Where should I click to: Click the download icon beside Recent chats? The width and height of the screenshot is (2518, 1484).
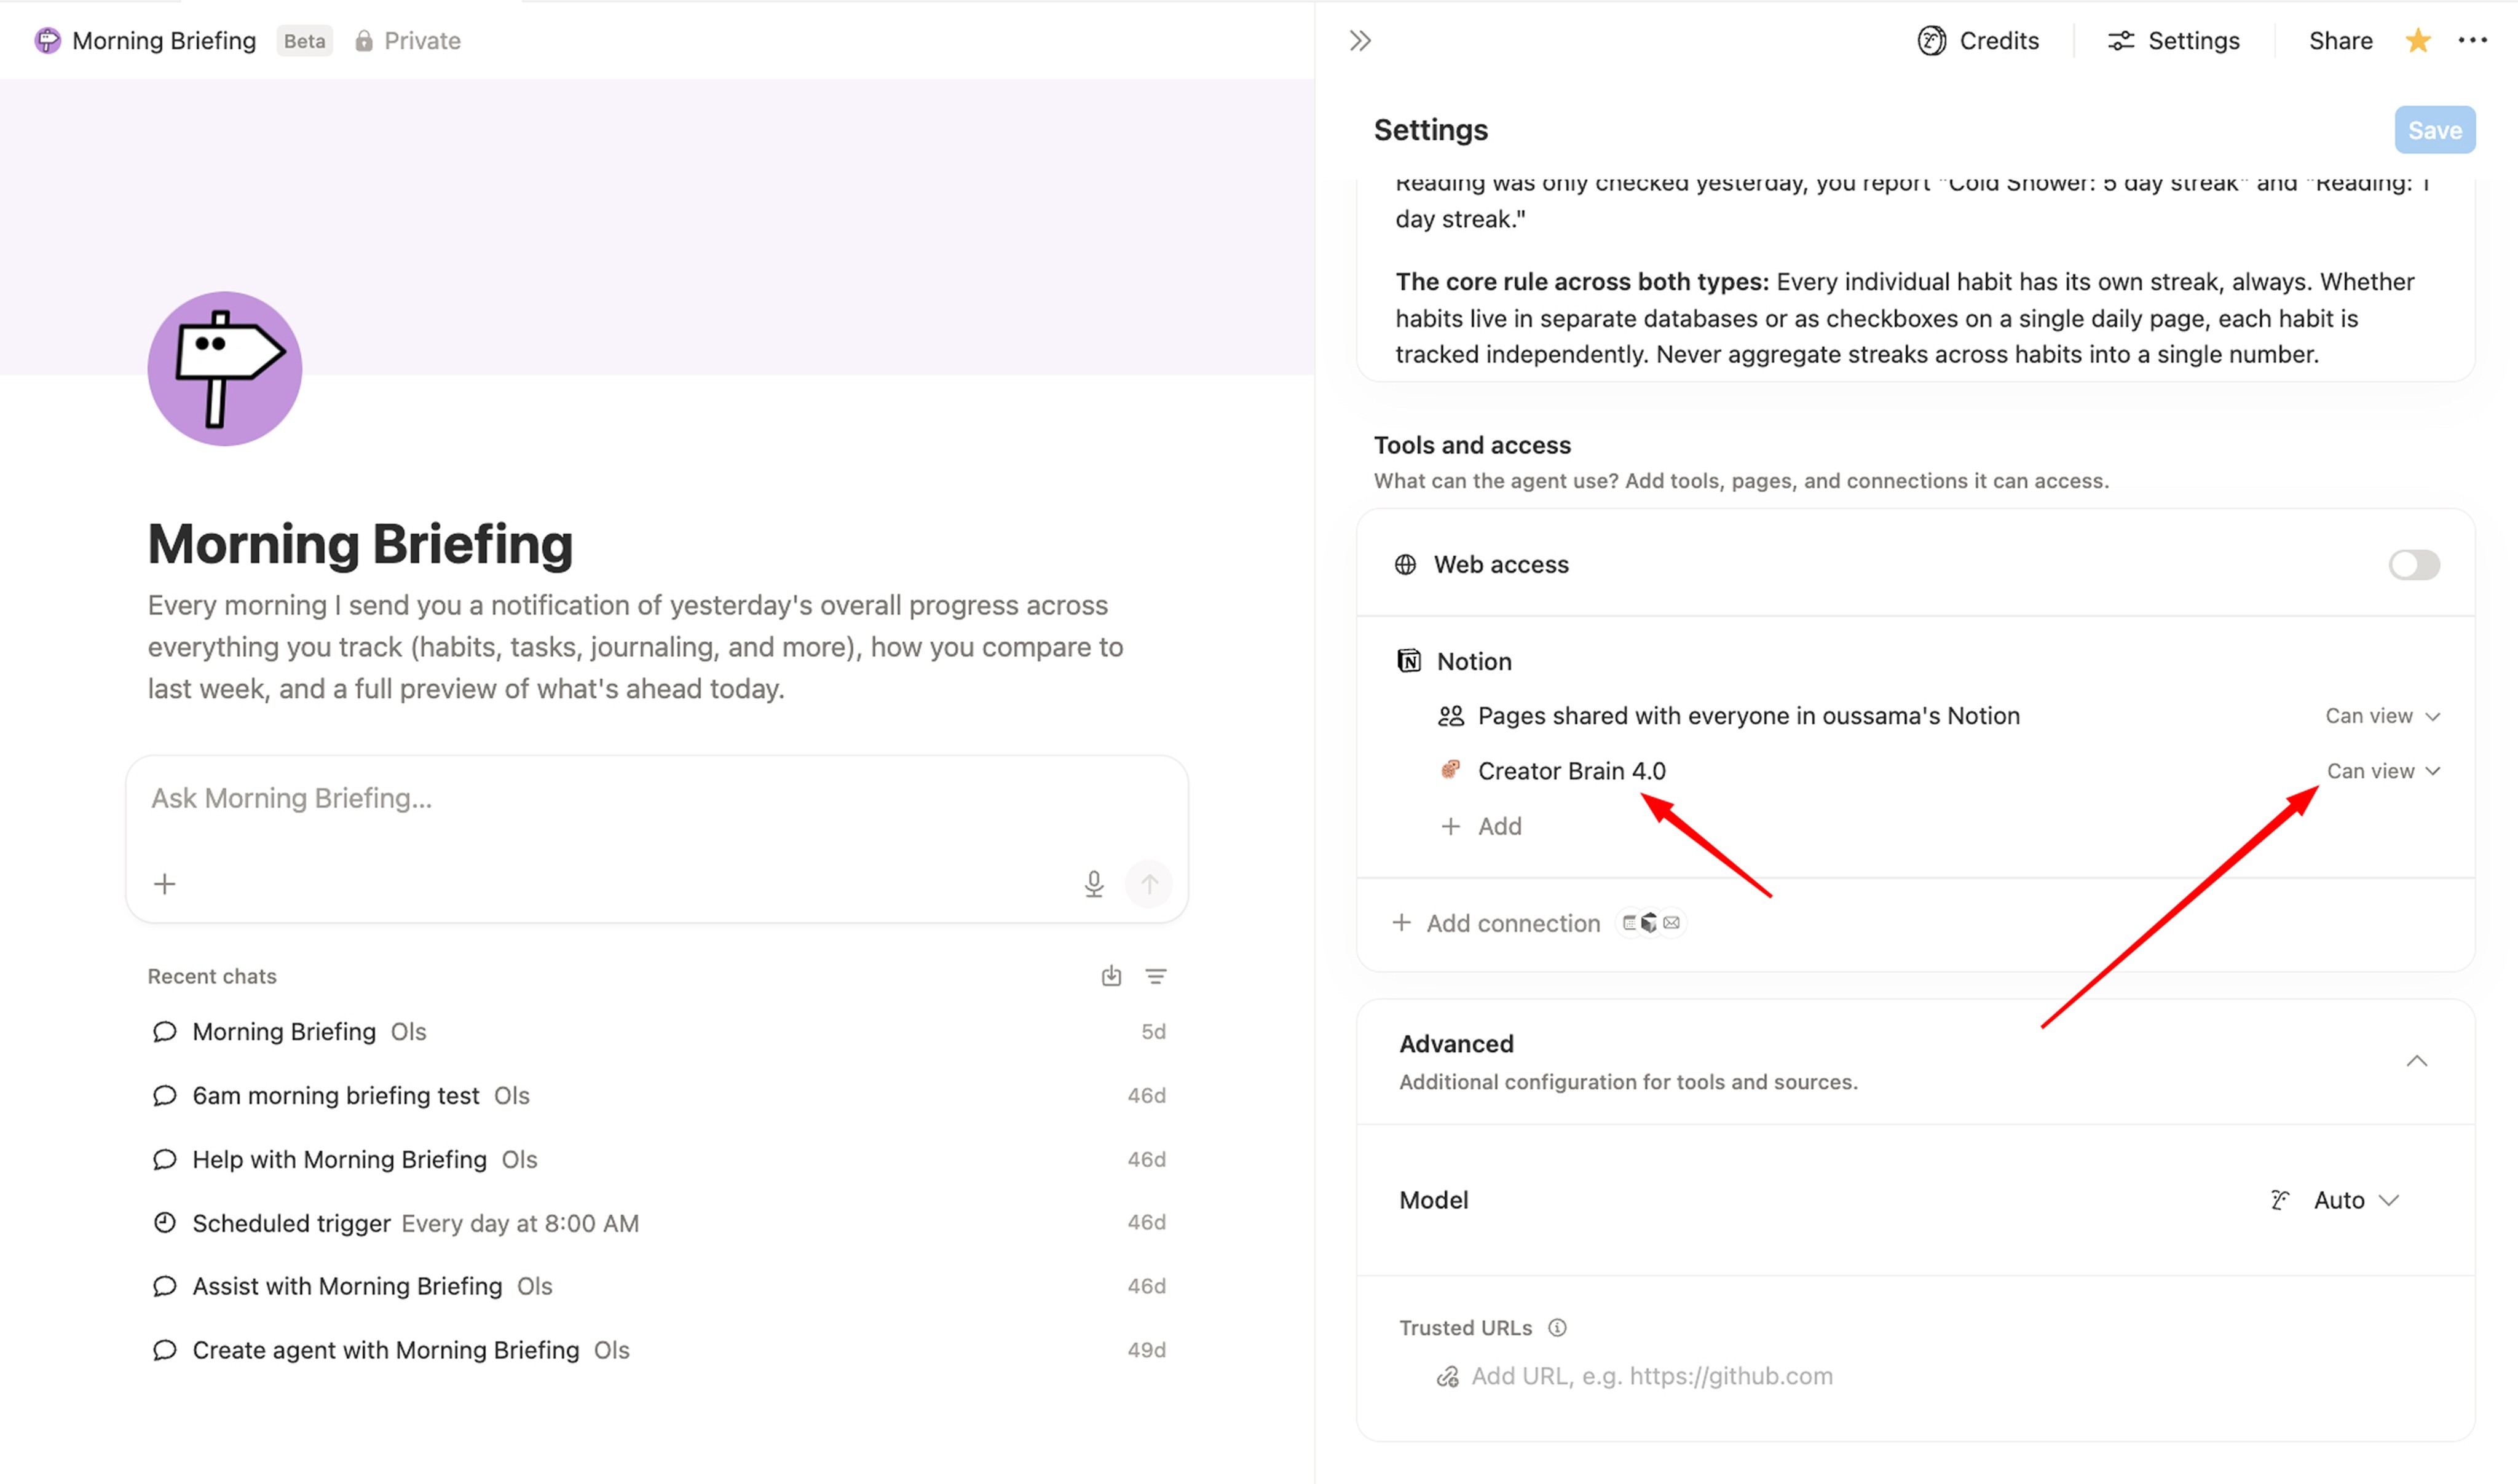[1111, 976]
